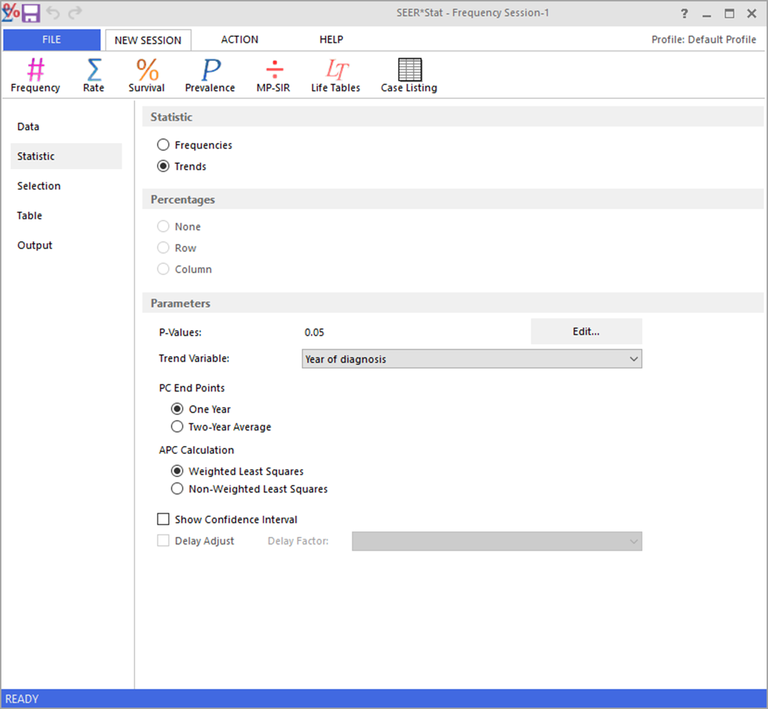Choose Two-Year Average end points
The height and width of the screenshot is (709, 768).
178,427
